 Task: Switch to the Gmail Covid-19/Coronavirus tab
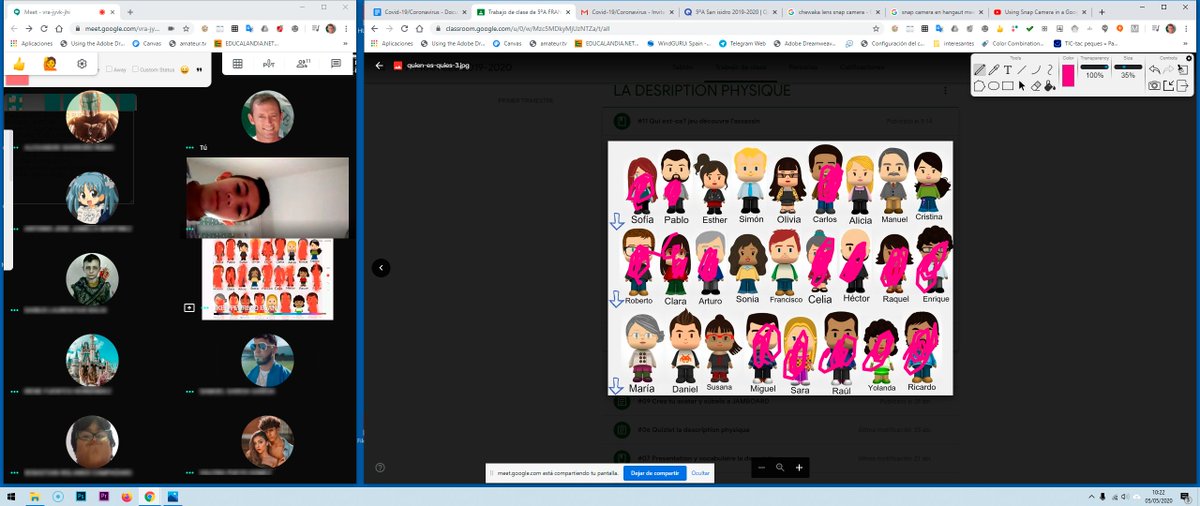(x=627, y=12)
